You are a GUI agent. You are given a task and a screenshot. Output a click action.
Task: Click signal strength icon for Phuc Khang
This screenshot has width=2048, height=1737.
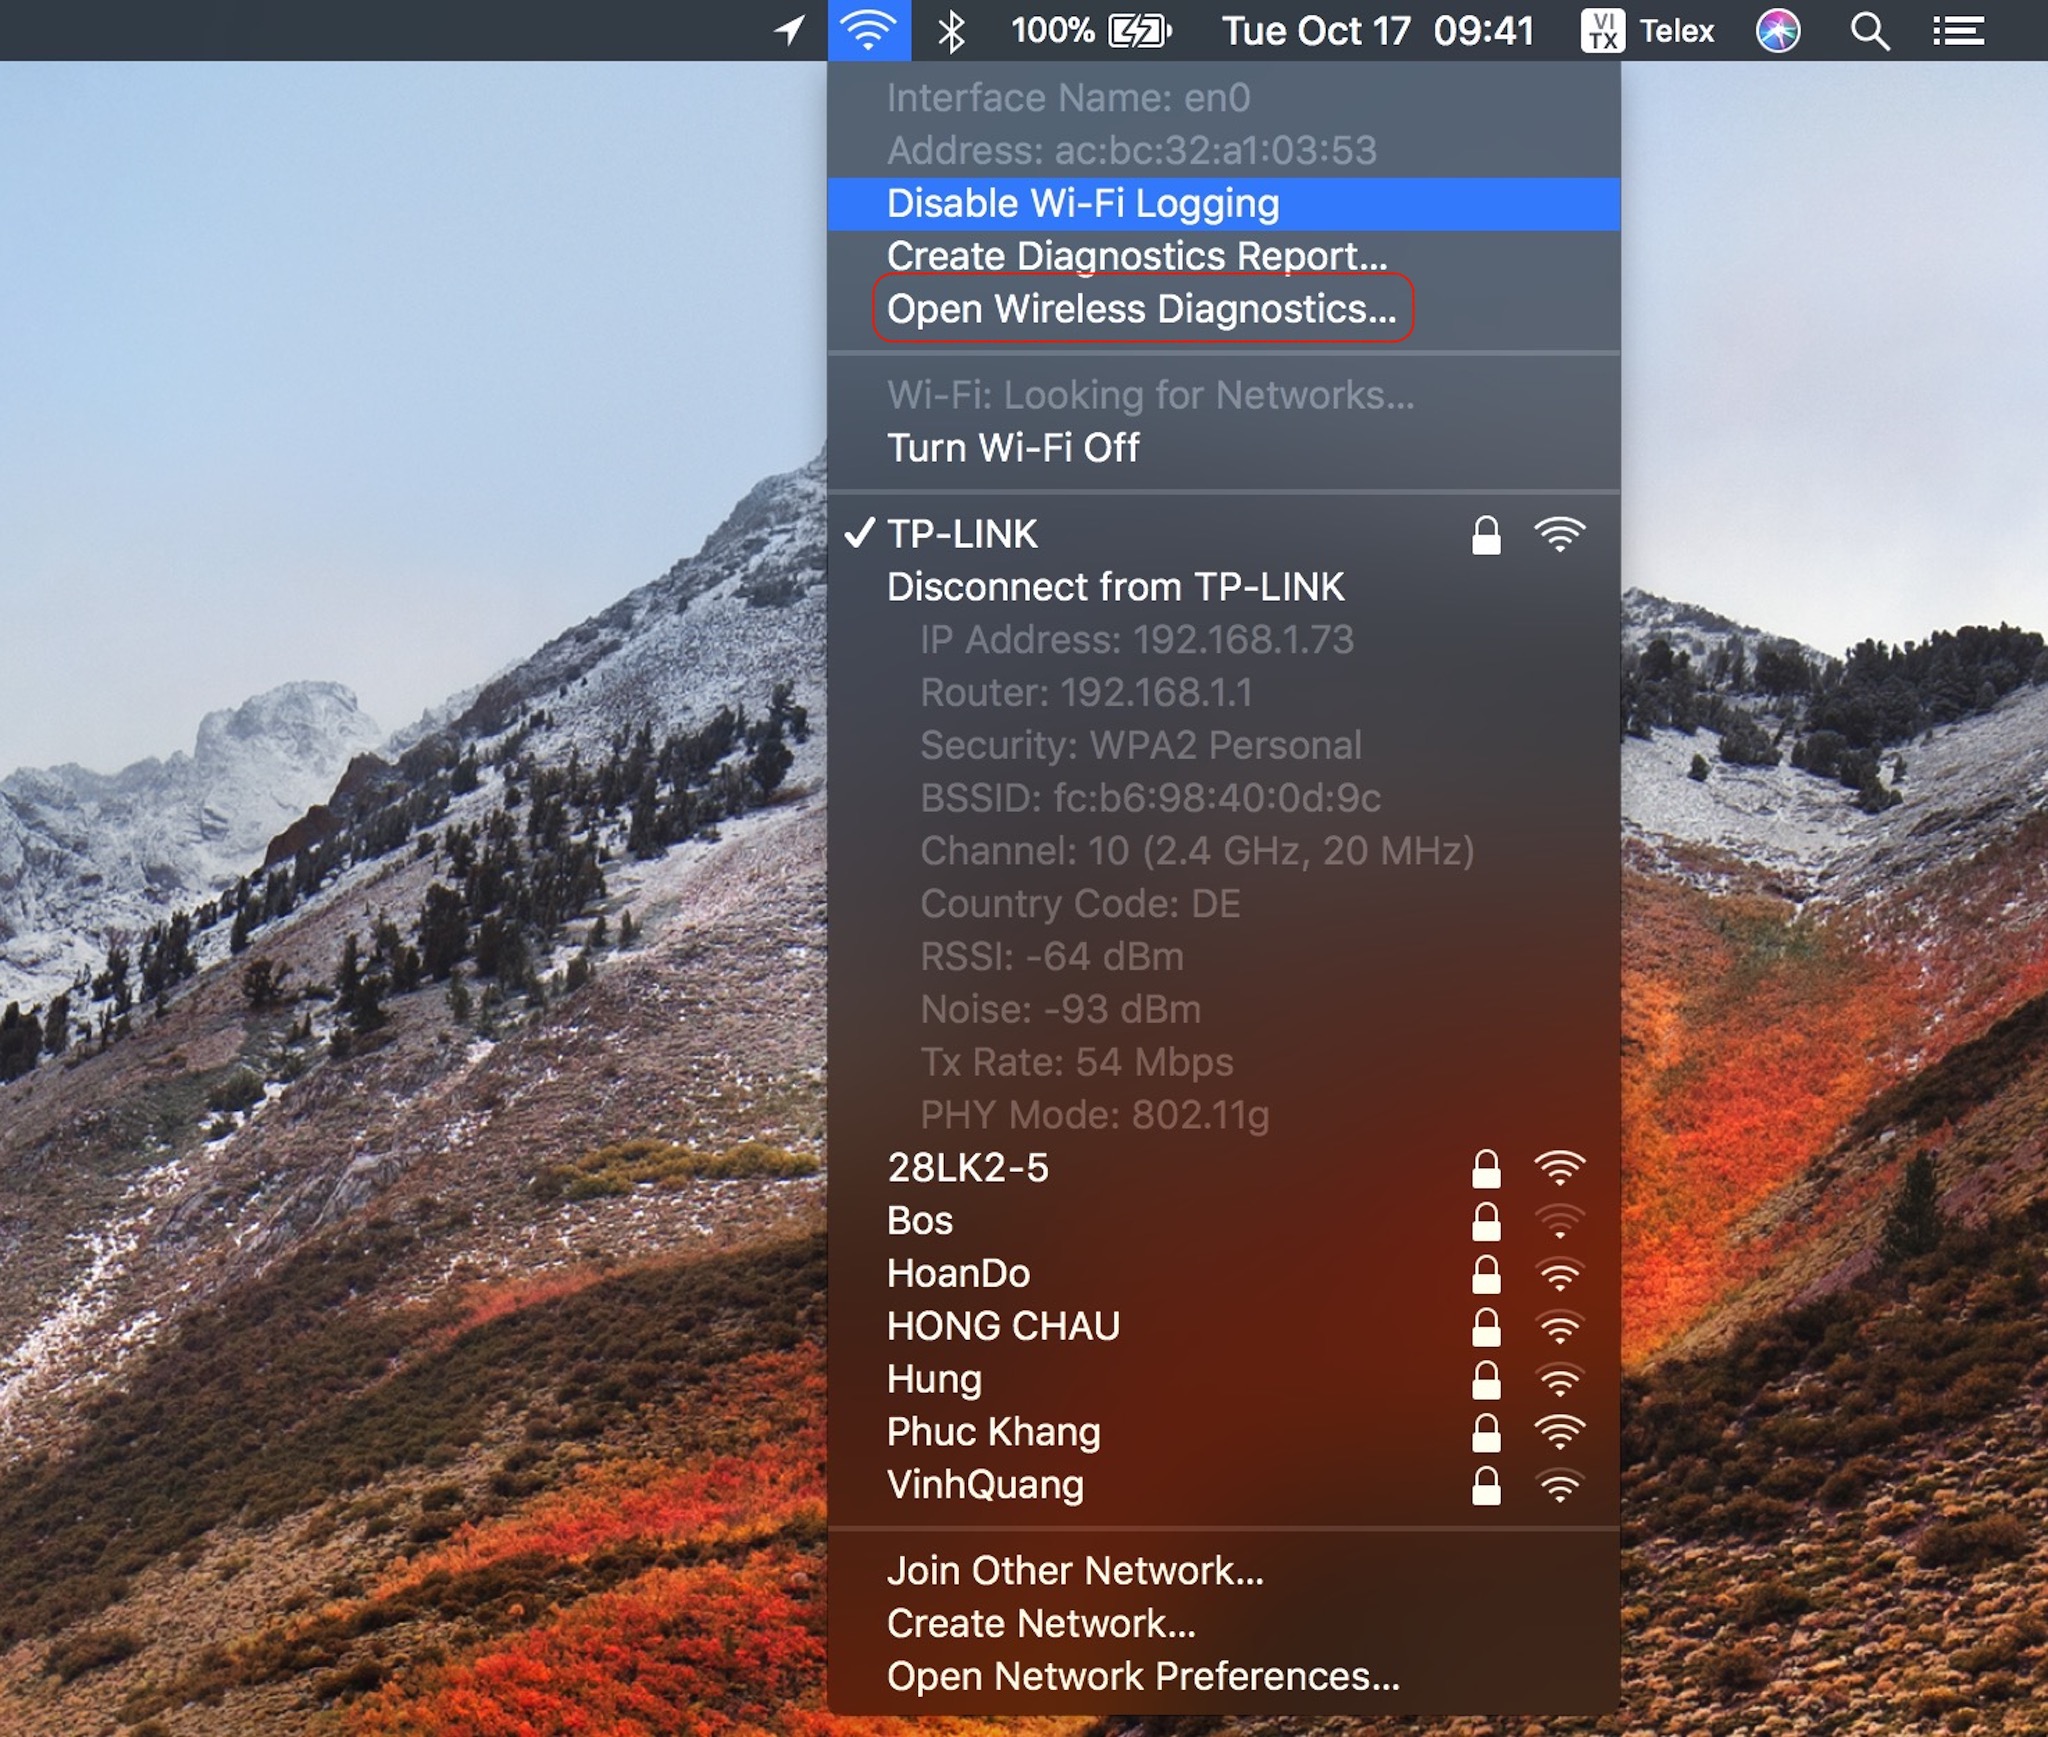click(x=1559, y=1432)
